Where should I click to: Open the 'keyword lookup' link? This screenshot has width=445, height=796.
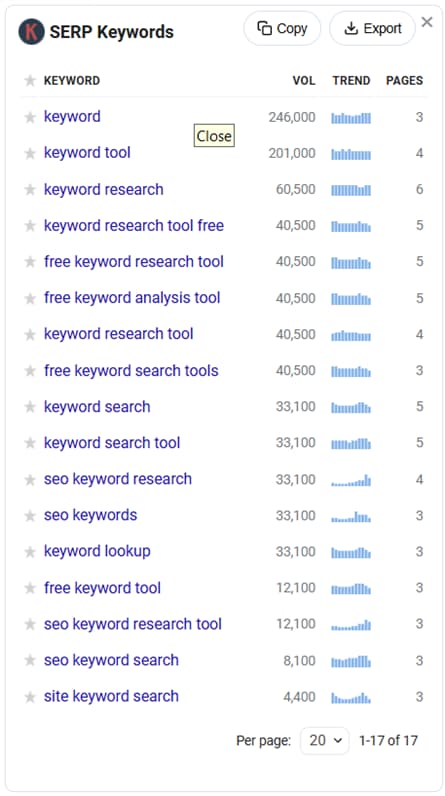(97, 551)
